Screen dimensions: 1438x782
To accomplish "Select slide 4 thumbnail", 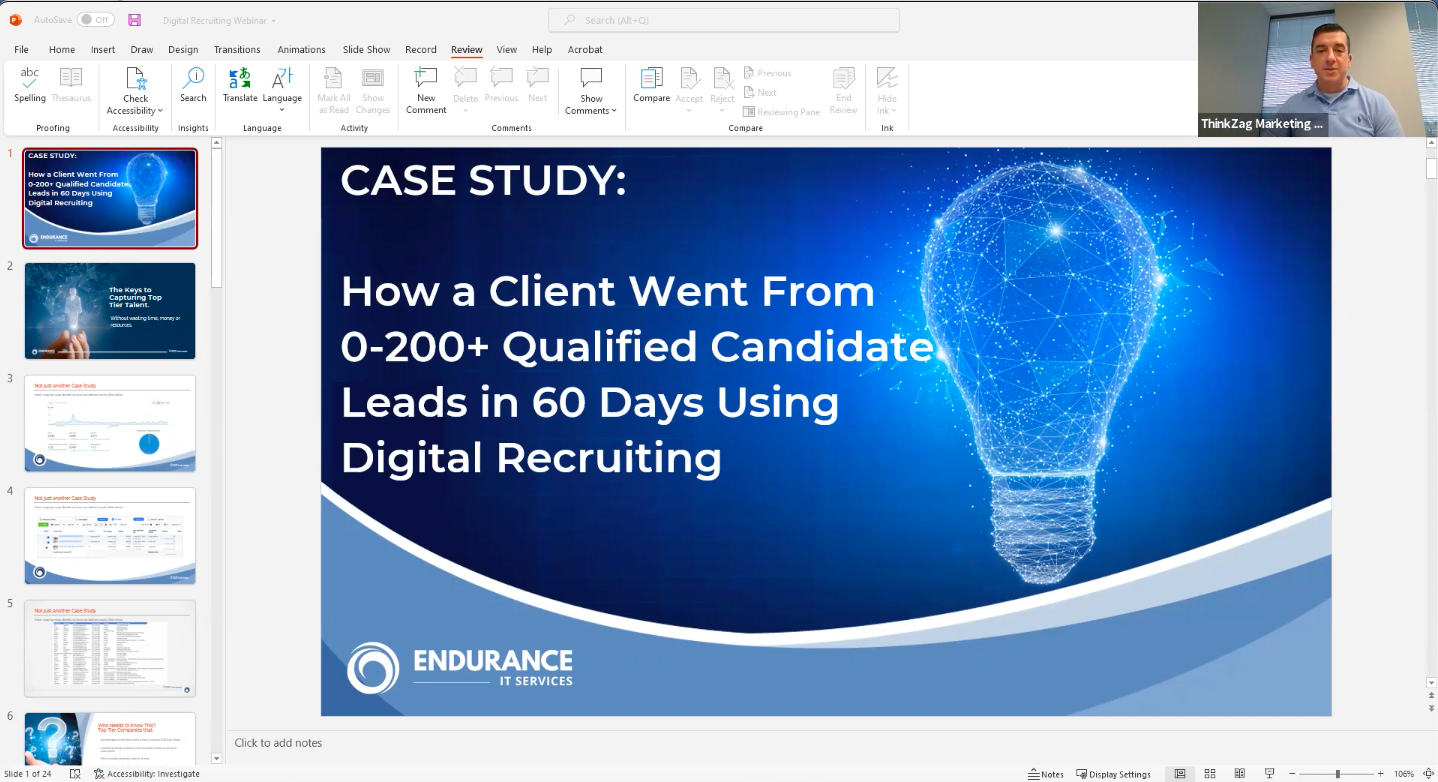I will pos(110,536).
